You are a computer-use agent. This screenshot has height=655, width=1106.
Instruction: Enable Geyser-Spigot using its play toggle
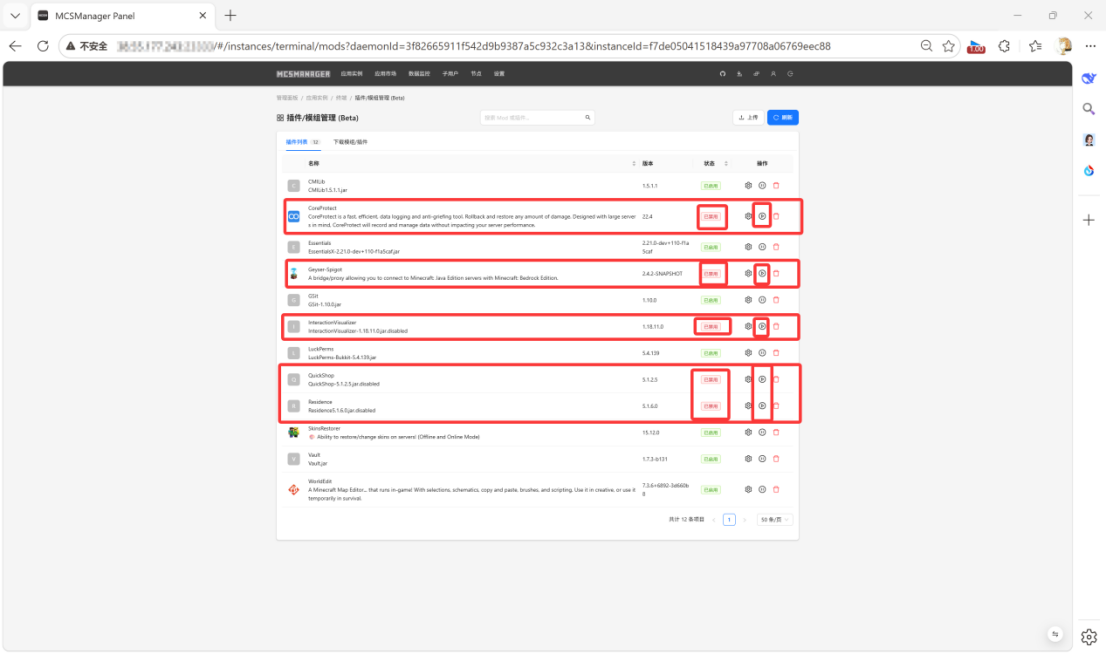762,274
